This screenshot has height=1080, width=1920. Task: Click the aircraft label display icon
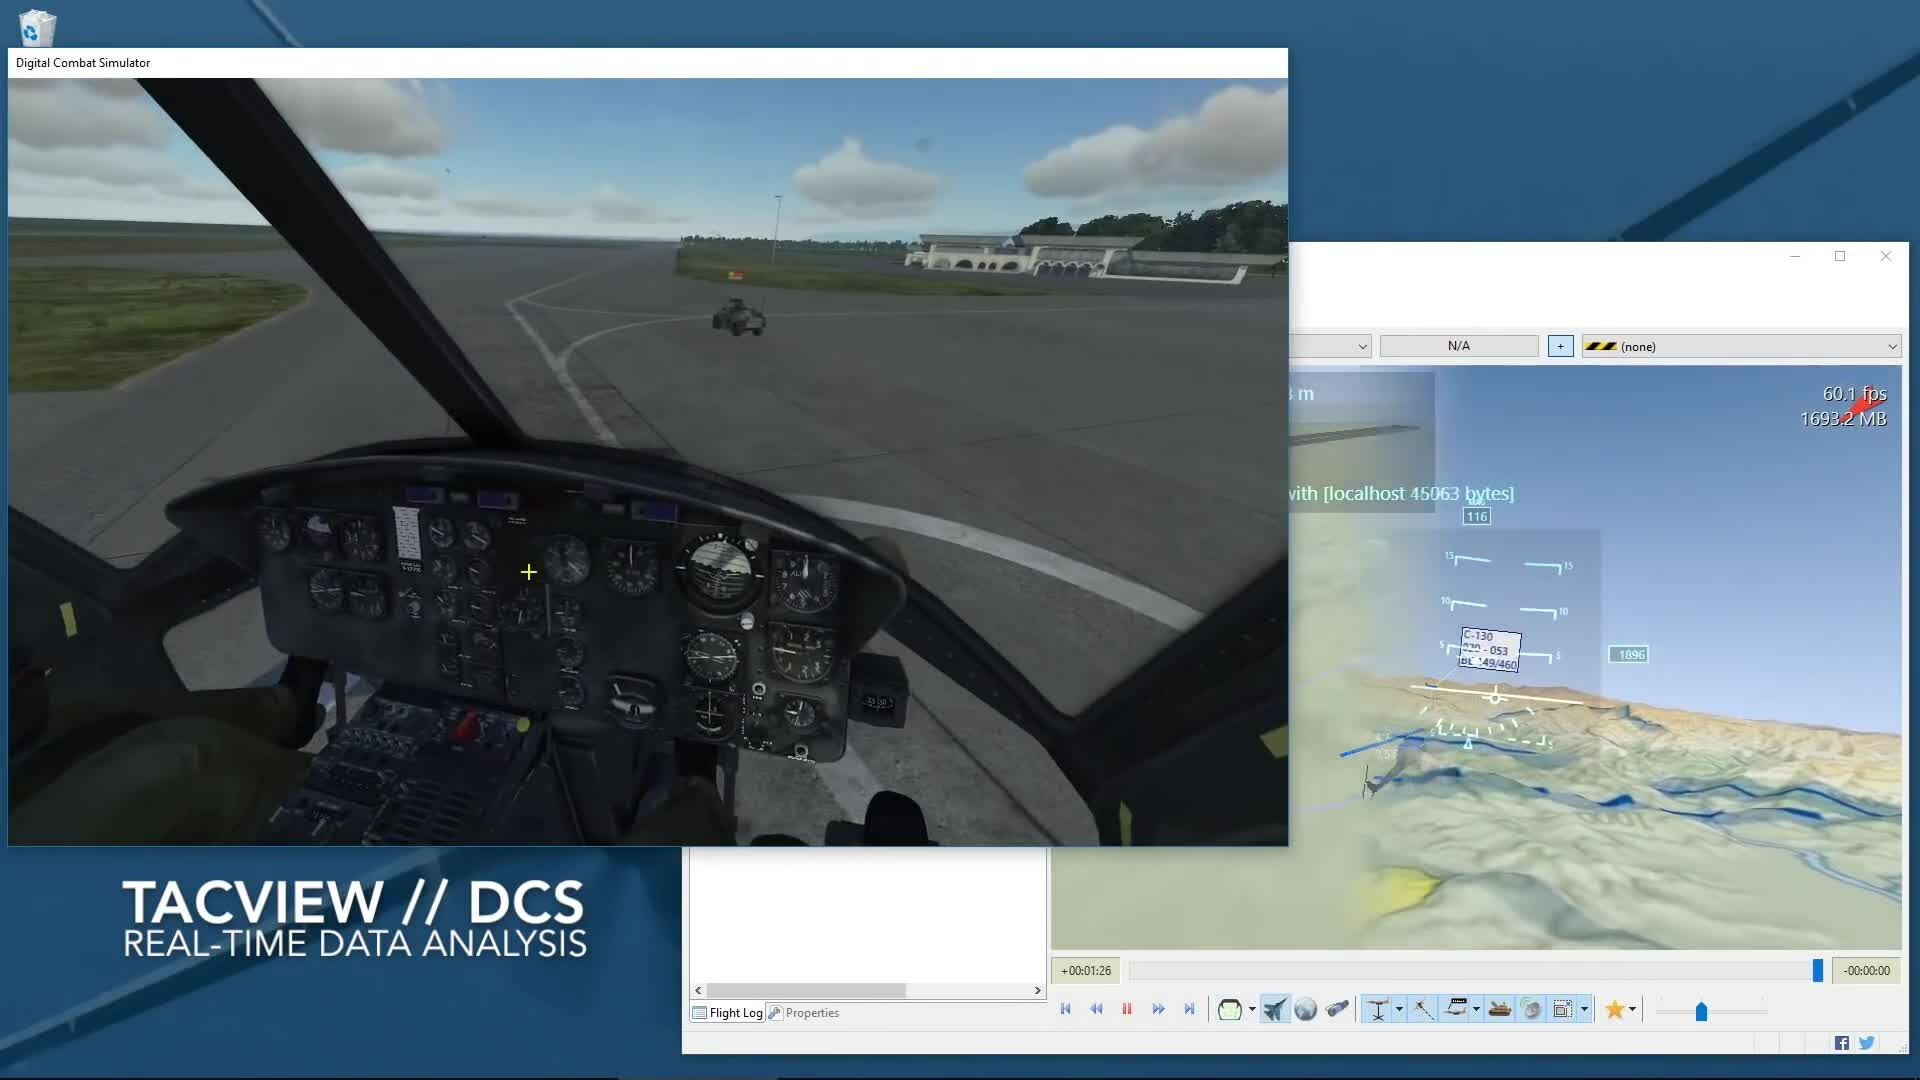pyautogui.click(x=1456, y=1009)
